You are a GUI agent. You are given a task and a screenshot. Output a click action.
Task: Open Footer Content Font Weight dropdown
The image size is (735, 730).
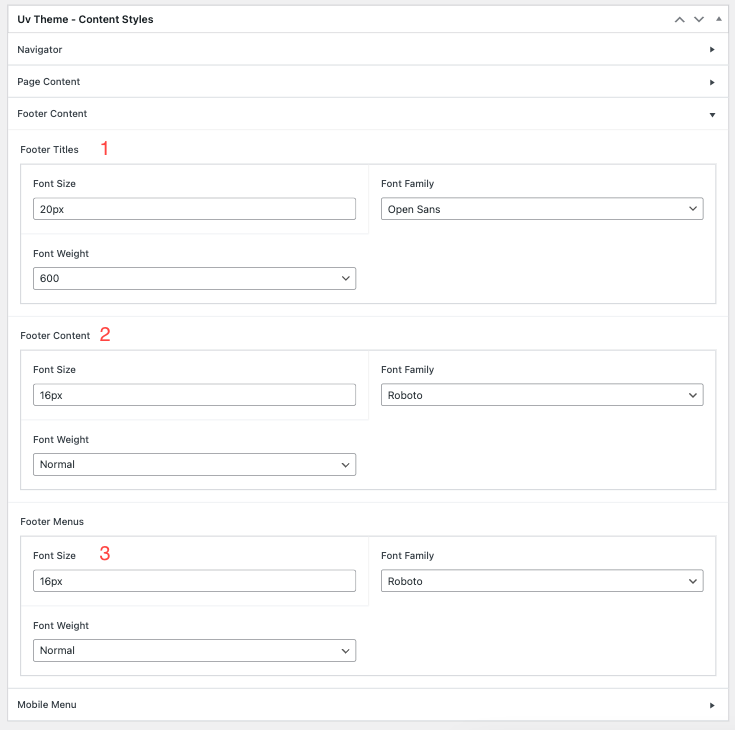(x=194, y=465)
